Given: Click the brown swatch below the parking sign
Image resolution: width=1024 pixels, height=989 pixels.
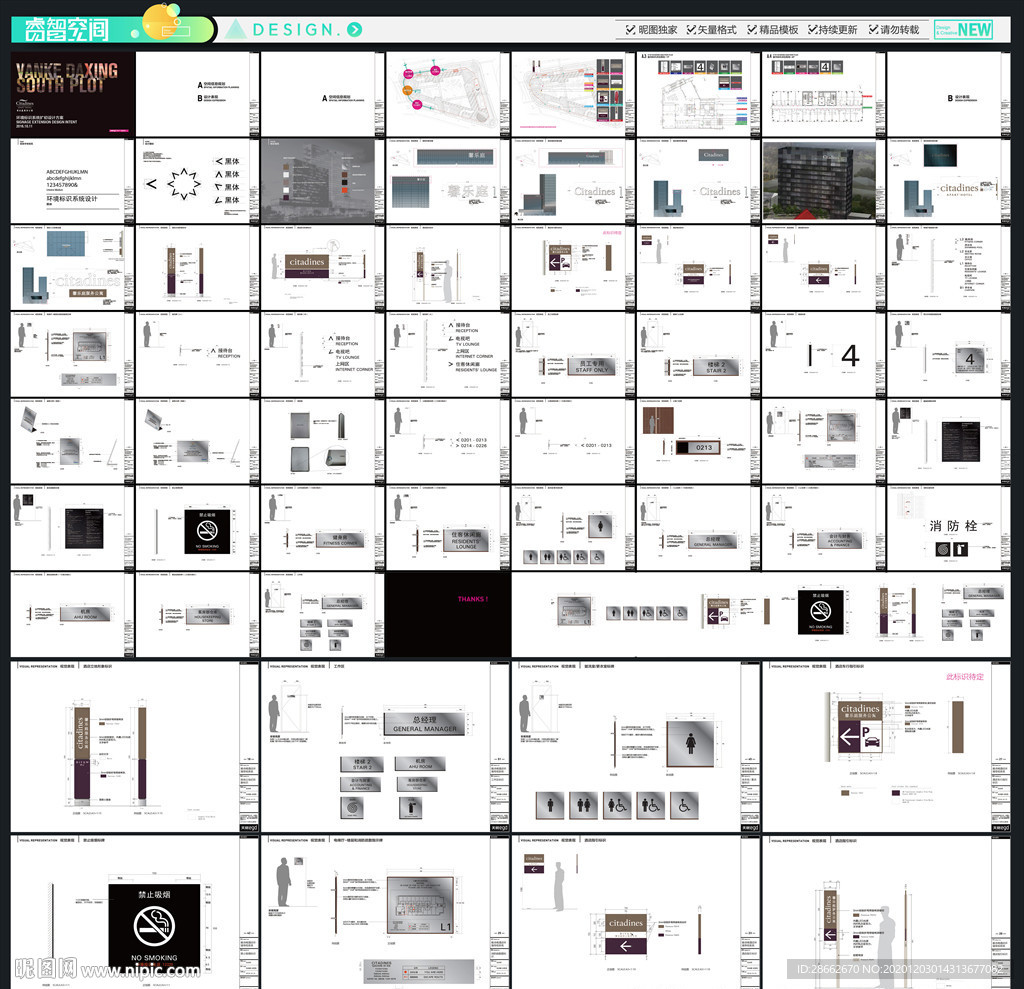Looking at the screenshot, I should [845, 793].
